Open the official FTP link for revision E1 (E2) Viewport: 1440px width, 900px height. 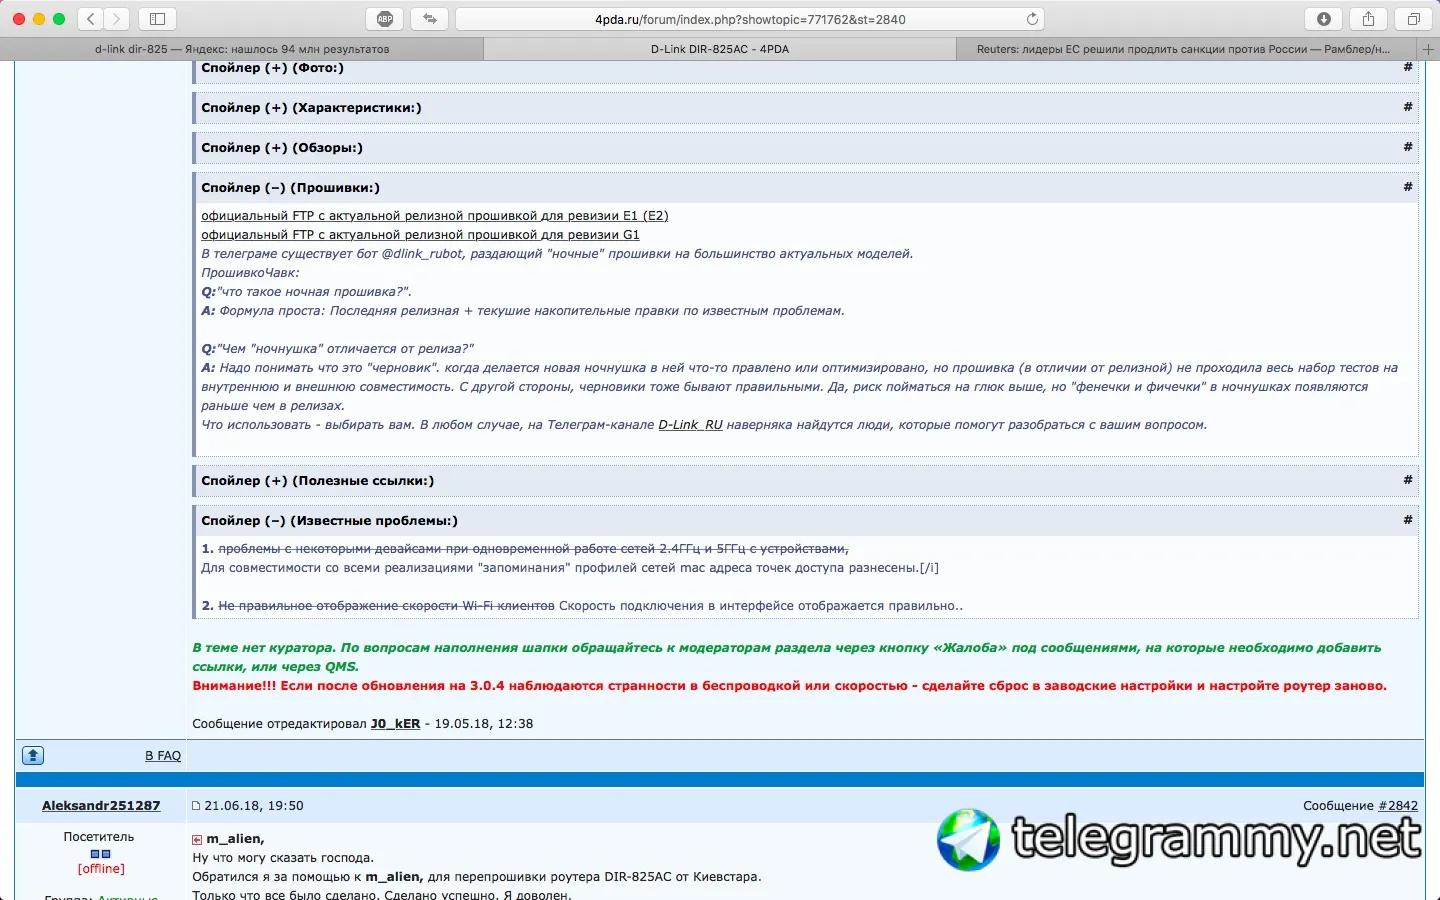435,216
